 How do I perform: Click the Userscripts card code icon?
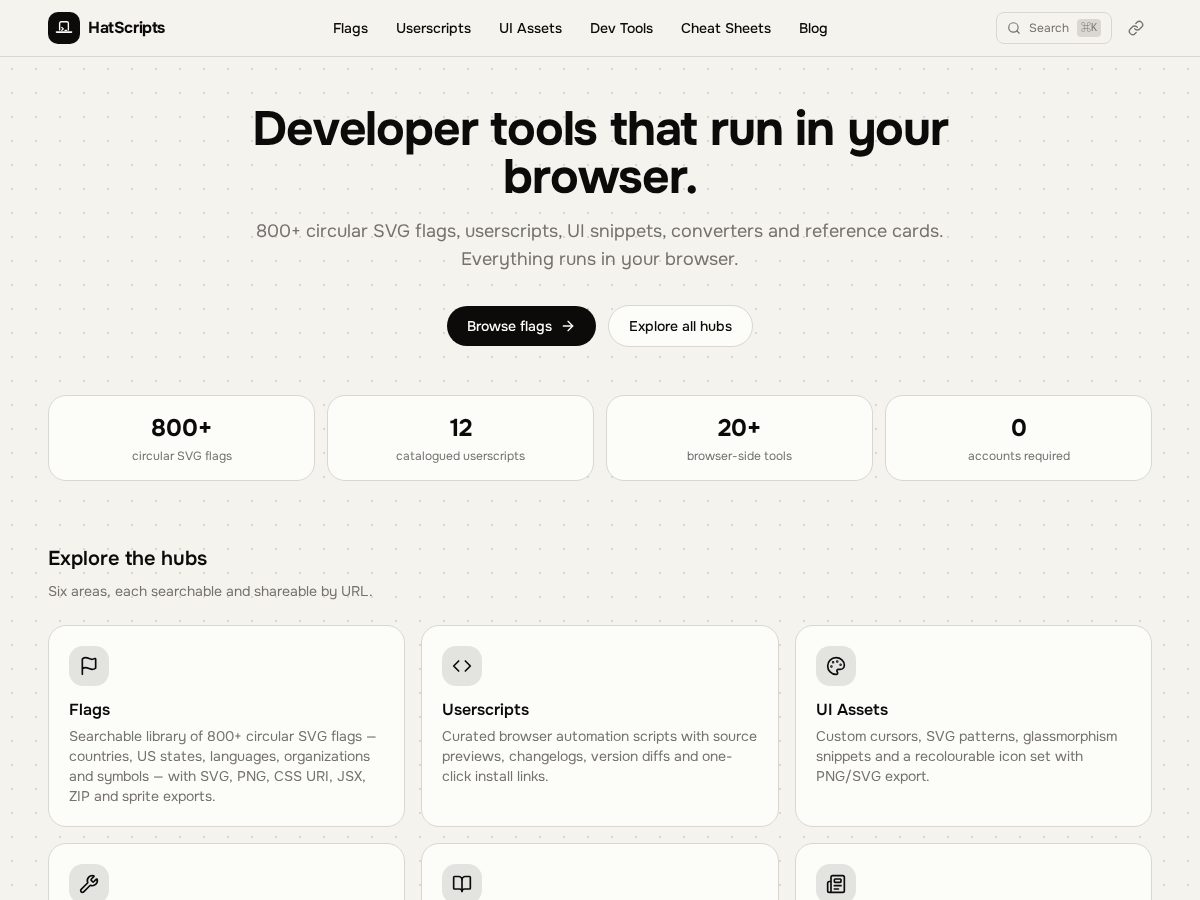462,666
